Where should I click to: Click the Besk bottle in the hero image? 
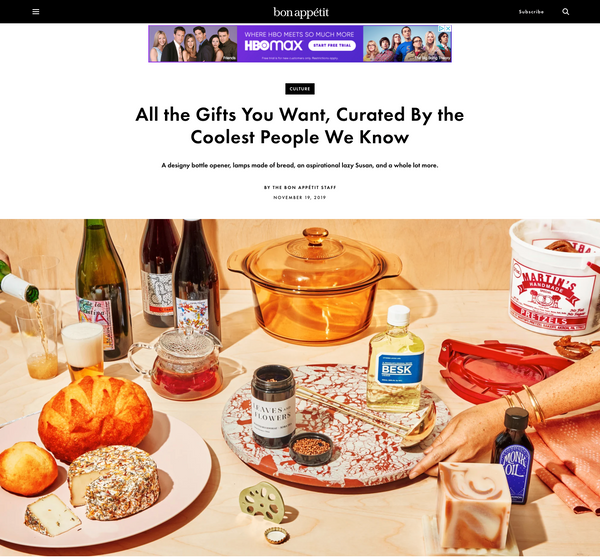point(396,358)
